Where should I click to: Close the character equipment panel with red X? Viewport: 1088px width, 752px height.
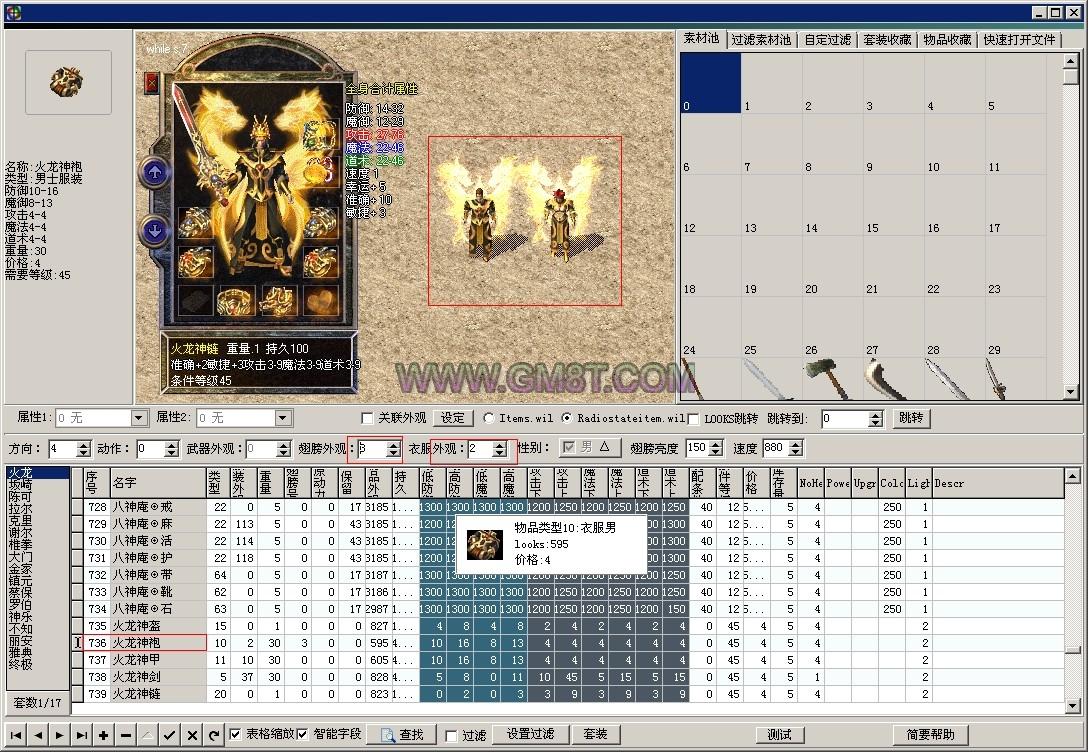[x=151, y=84]
